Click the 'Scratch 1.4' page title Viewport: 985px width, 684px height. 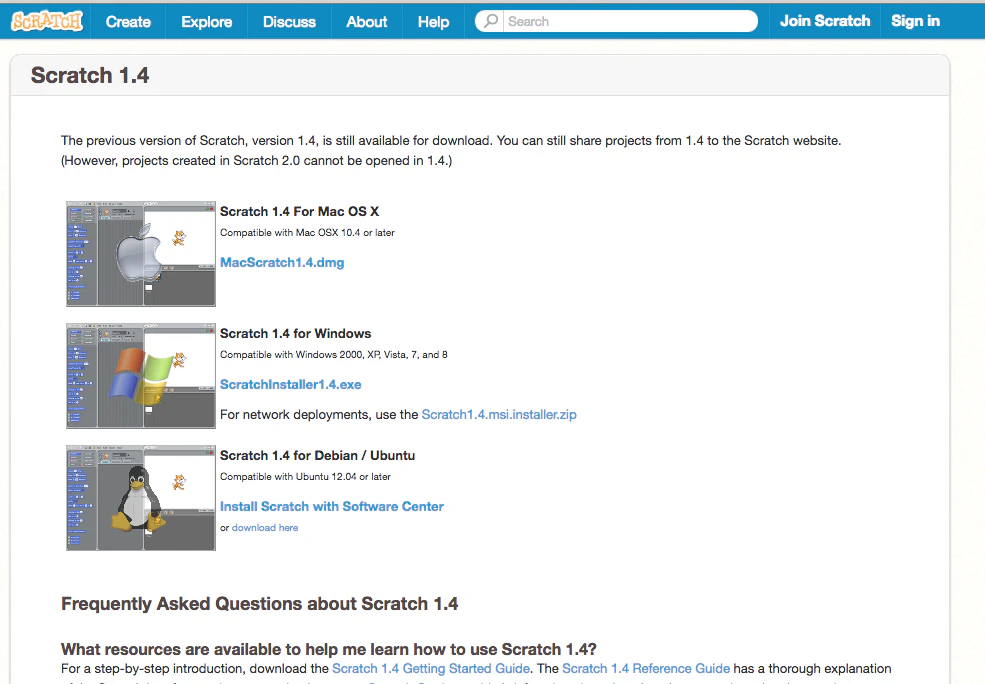pos(90,75)
